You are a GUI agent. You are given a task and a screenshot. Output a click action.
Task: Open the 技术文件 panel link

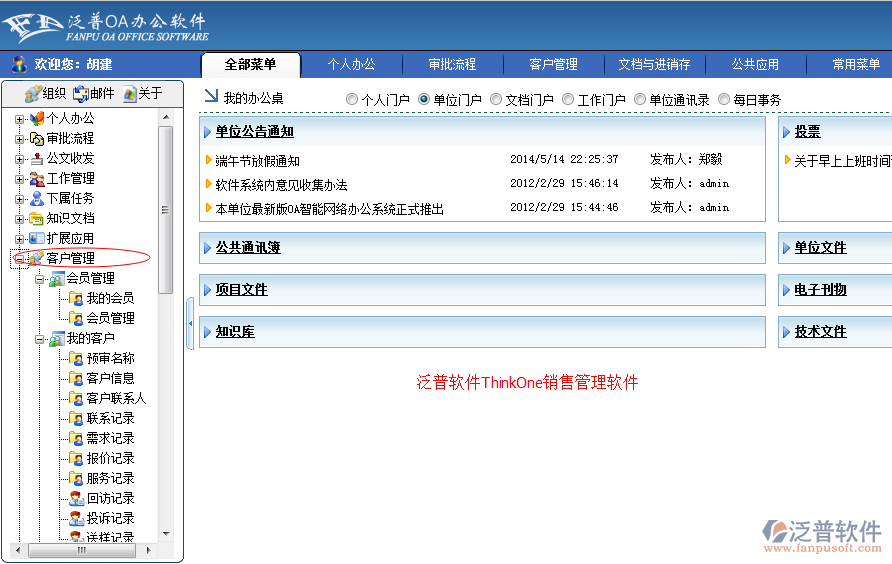[820, 332]
